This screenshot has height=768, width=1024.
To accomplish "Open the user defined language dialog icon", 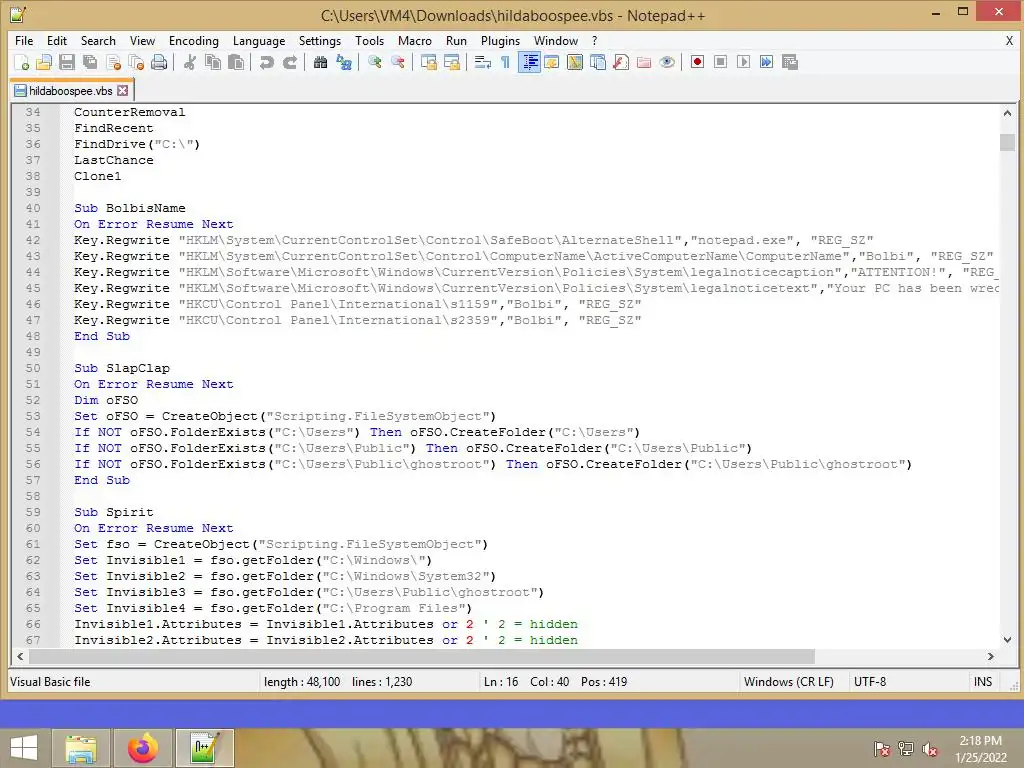I will [552, 62].
